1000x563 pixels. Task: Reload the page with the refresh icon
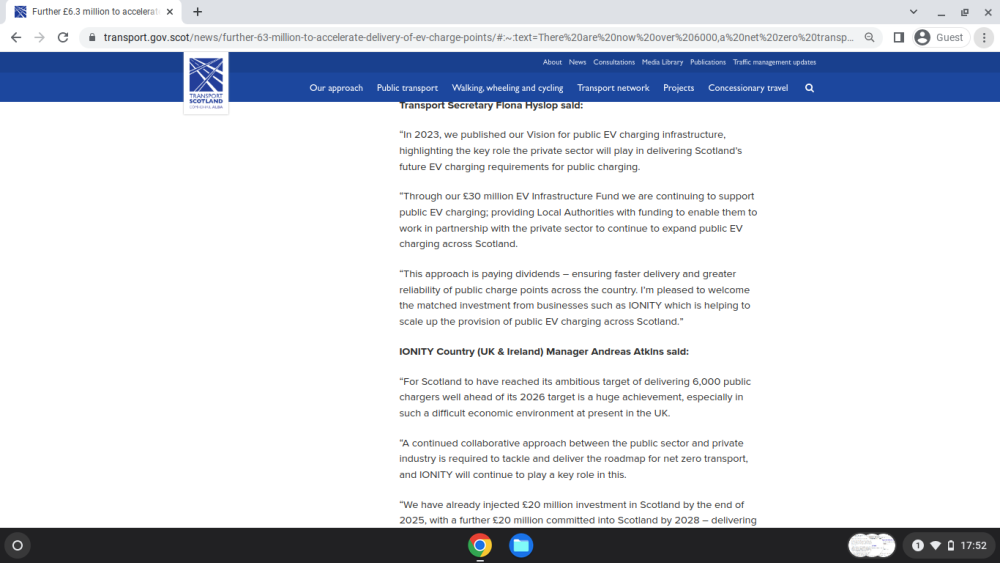point(62,38)
